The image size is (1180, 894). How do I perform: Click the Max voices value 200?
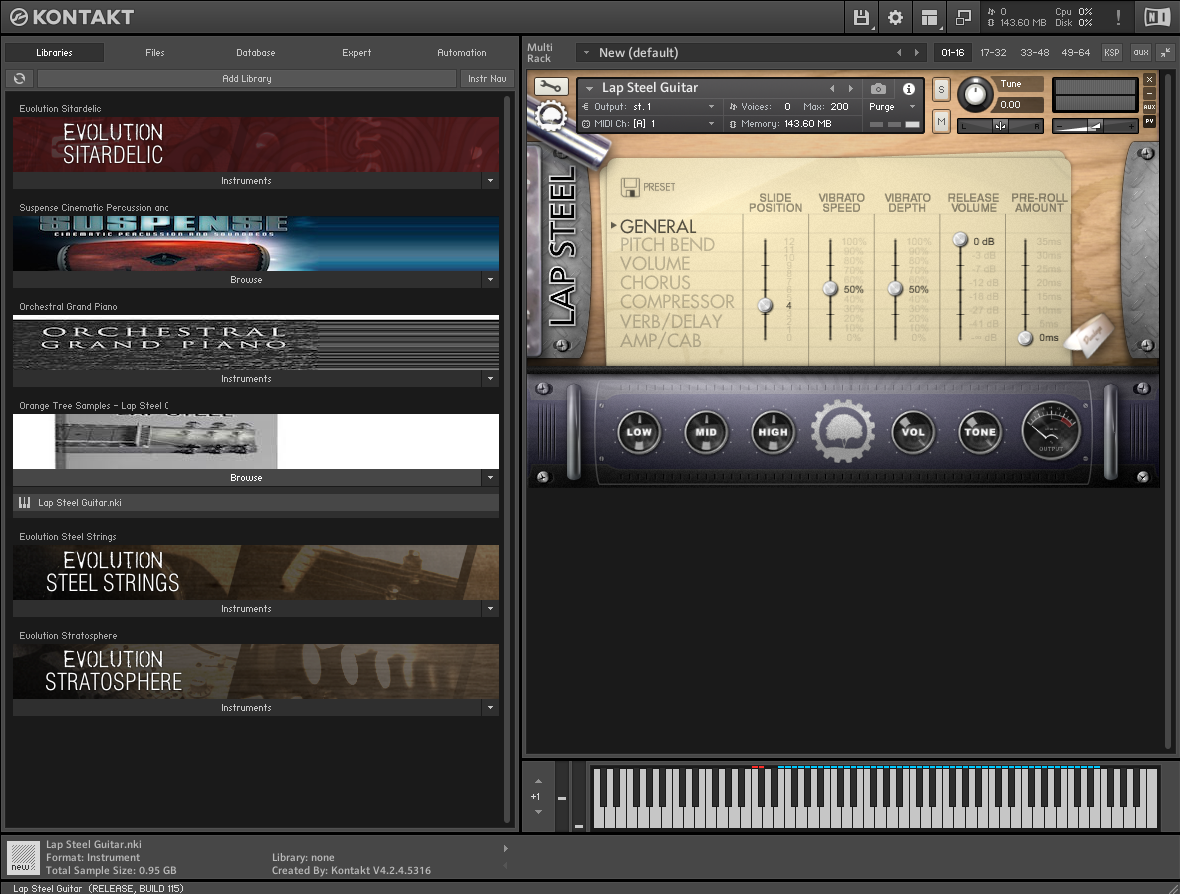tap(839, 107)
